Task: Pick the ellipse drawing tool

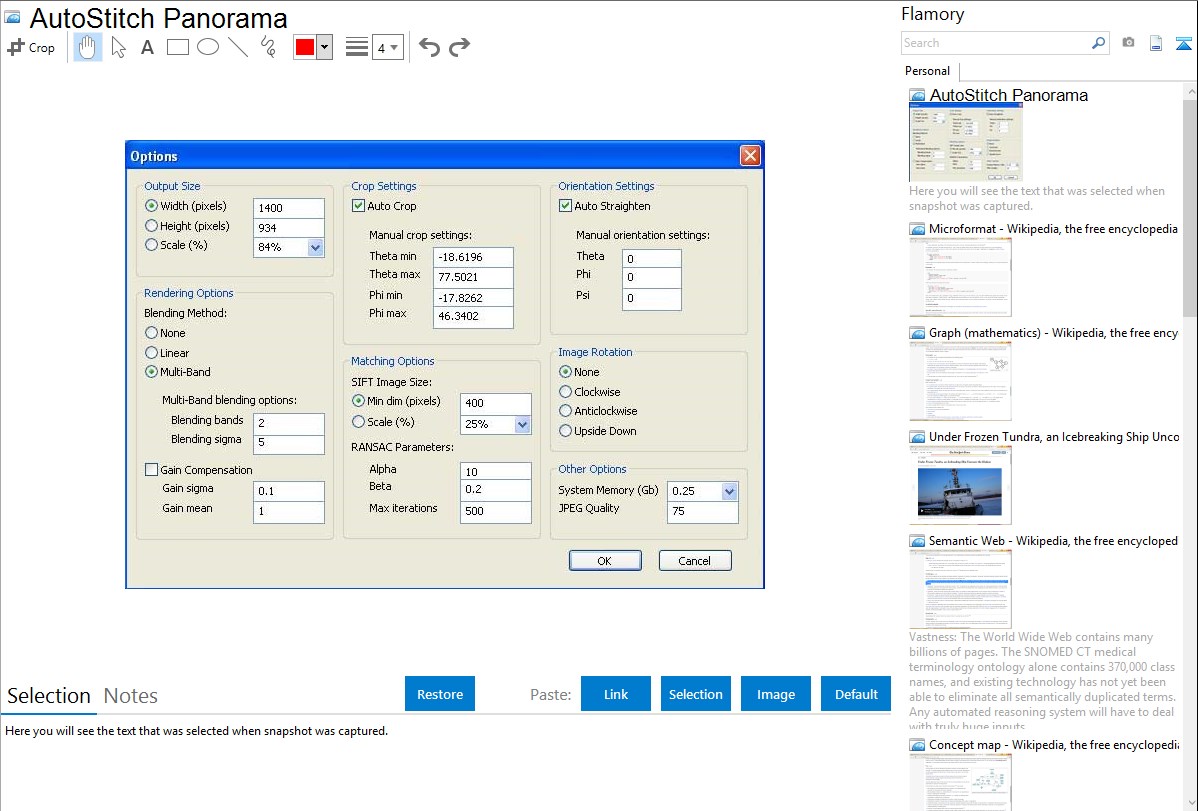Action: coord(208,47)
